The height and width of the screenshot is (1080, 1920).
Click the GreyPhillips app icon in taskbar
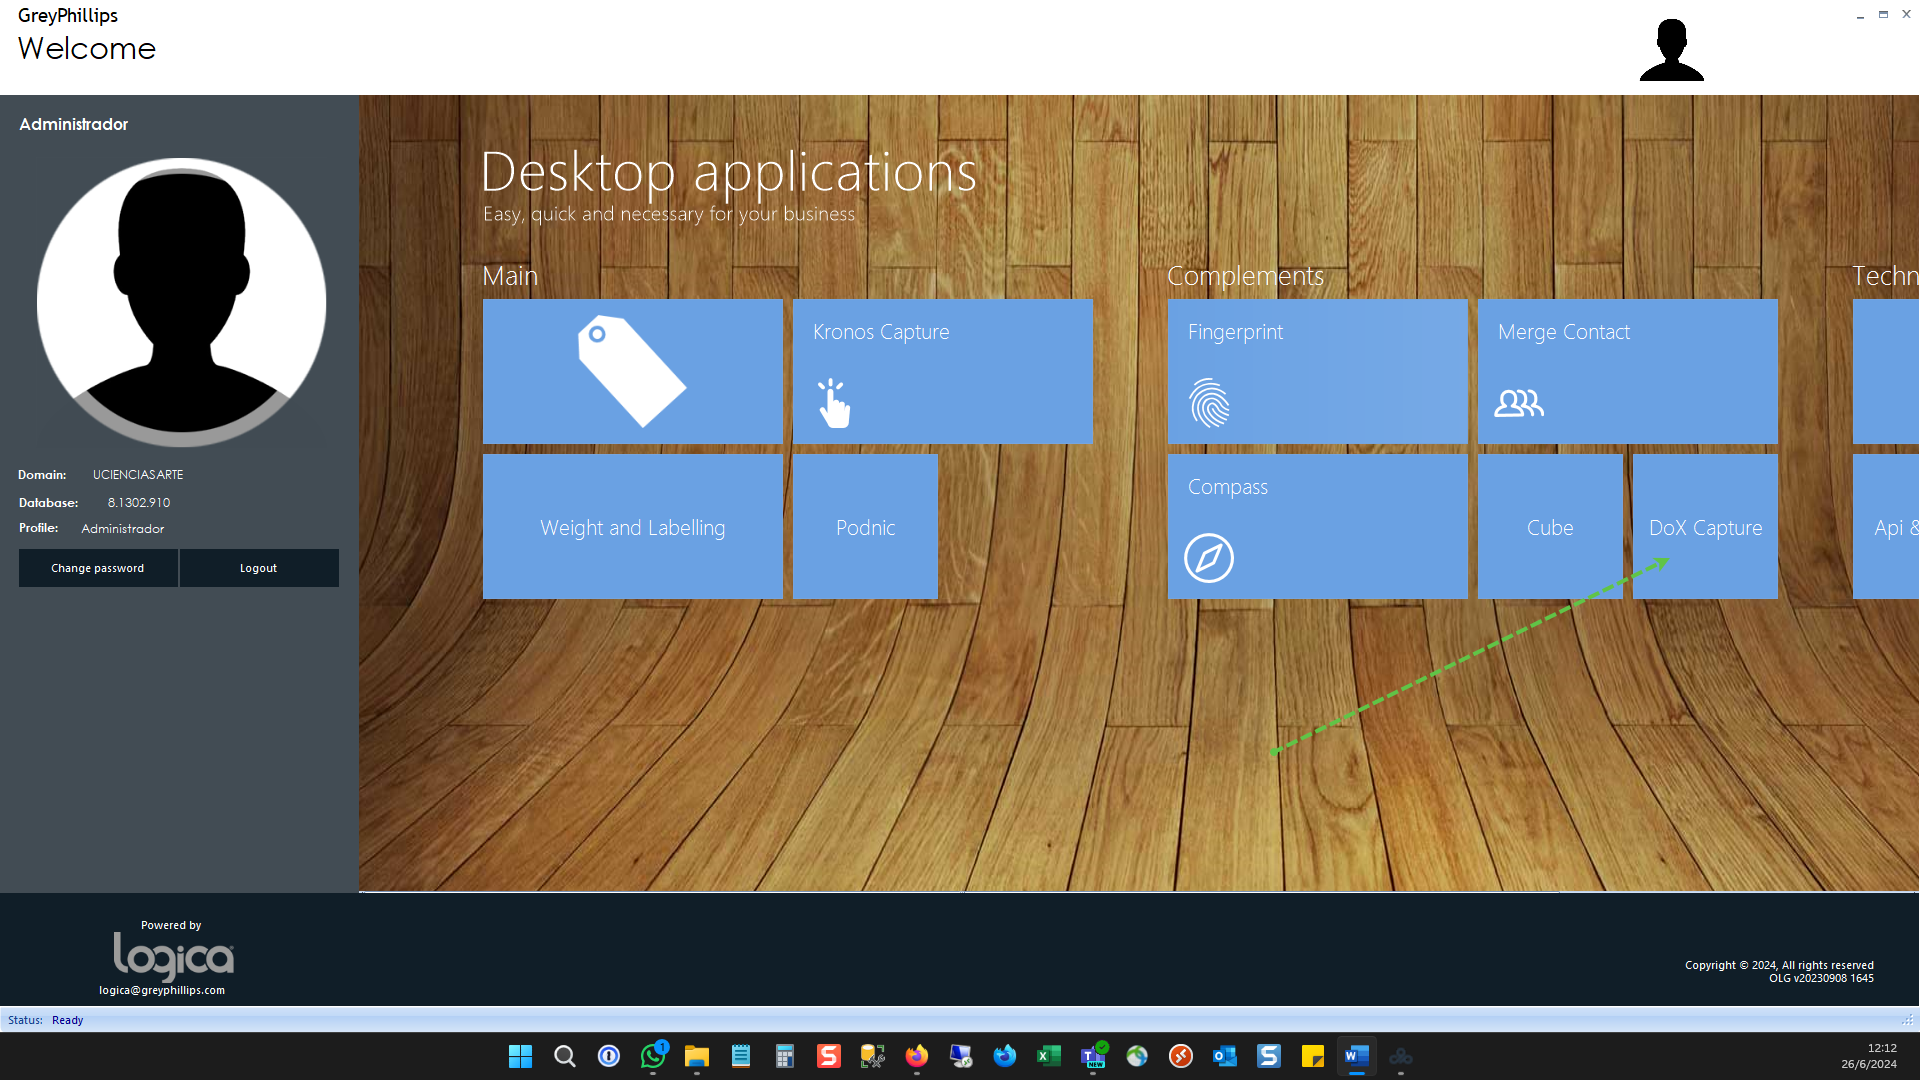(x=1401, y=1056)
